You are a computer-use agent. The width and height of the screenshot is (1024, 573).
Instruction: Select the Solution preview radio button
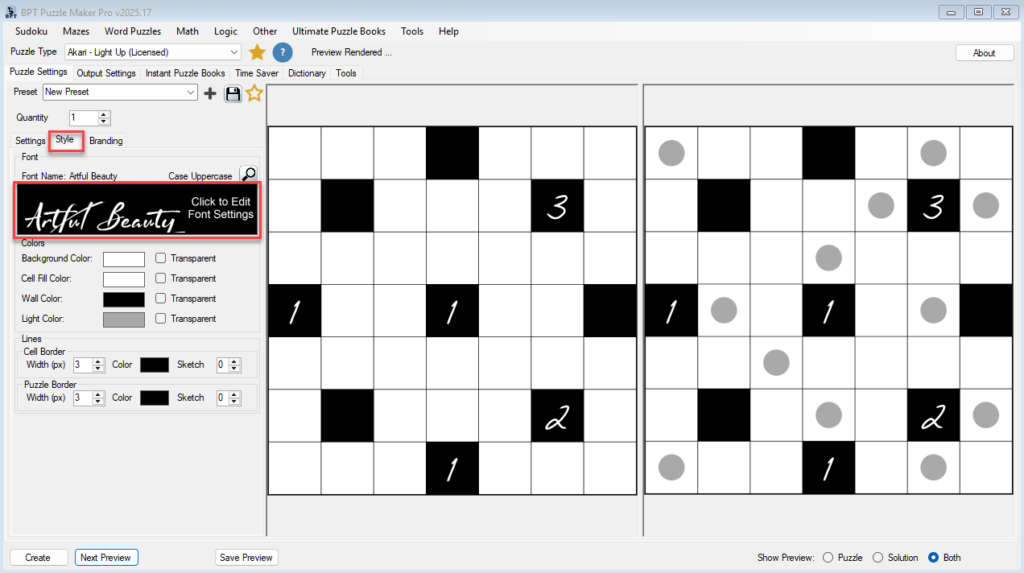(878, 557)
